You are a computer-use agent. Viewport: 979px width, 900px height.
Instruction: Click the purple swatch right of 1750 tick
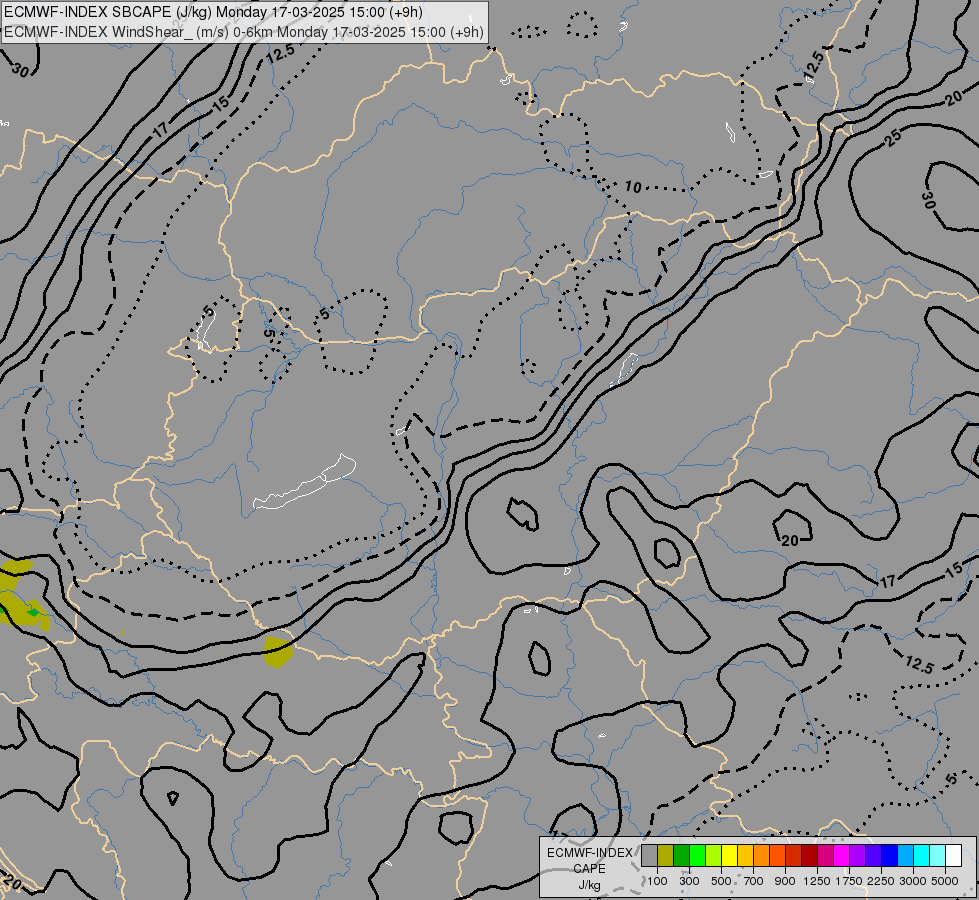(x=858, y=856)
